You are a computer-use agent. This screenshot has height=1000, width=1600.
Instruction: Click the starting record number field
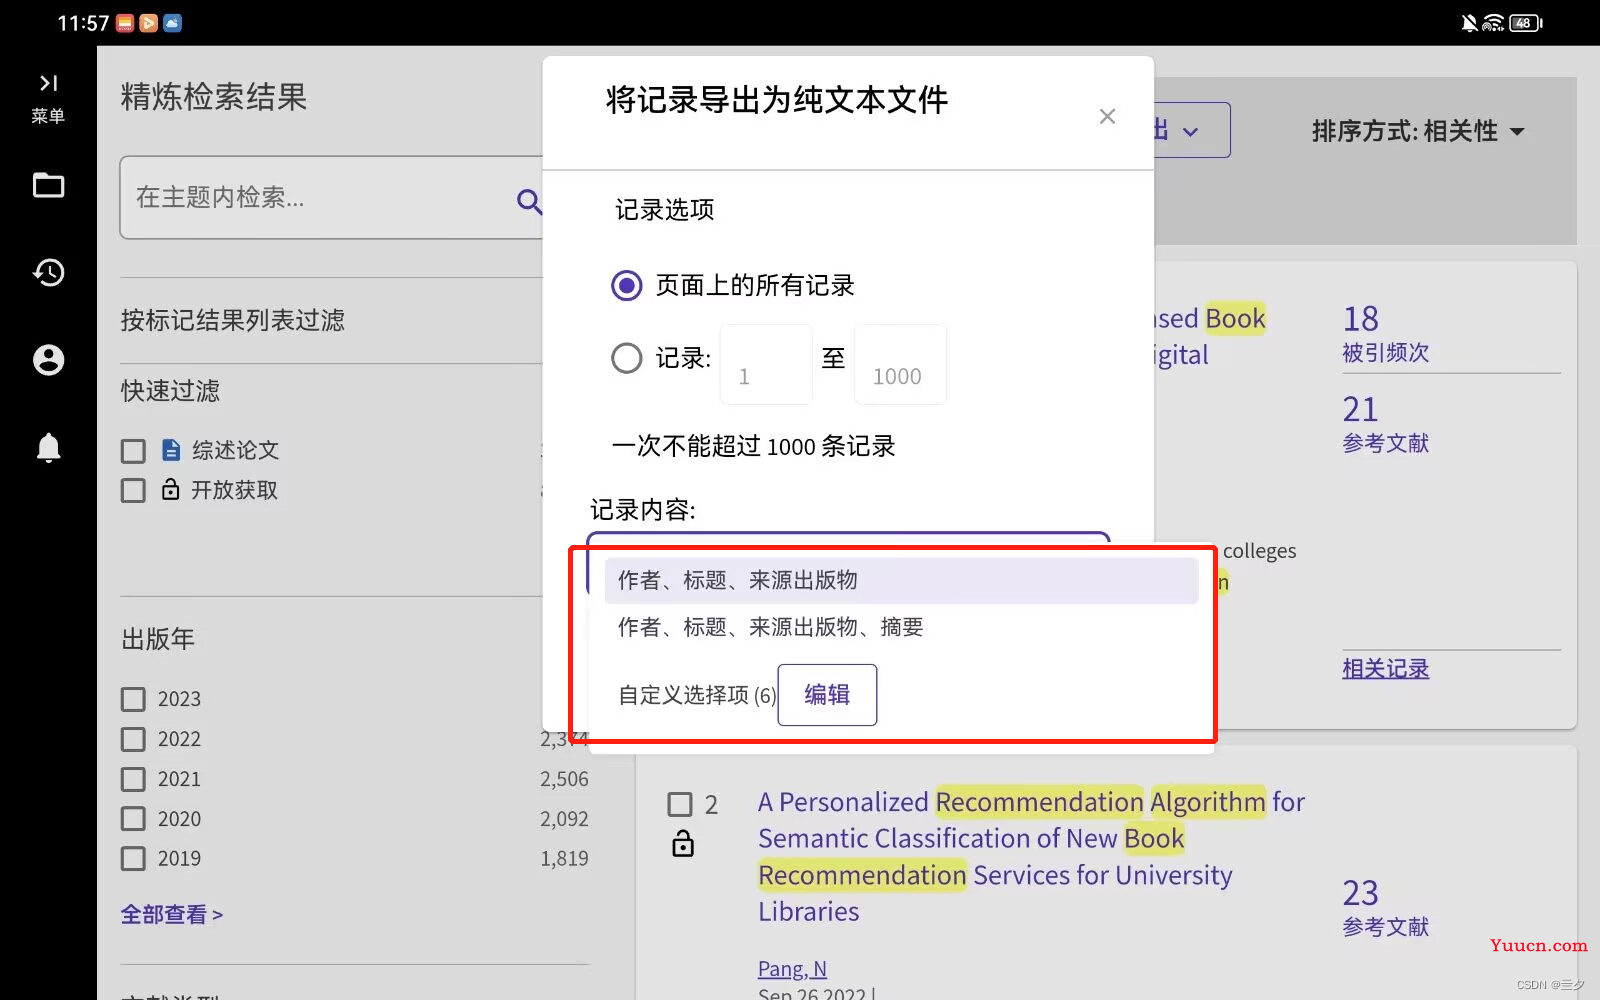[x=766, y=365]
